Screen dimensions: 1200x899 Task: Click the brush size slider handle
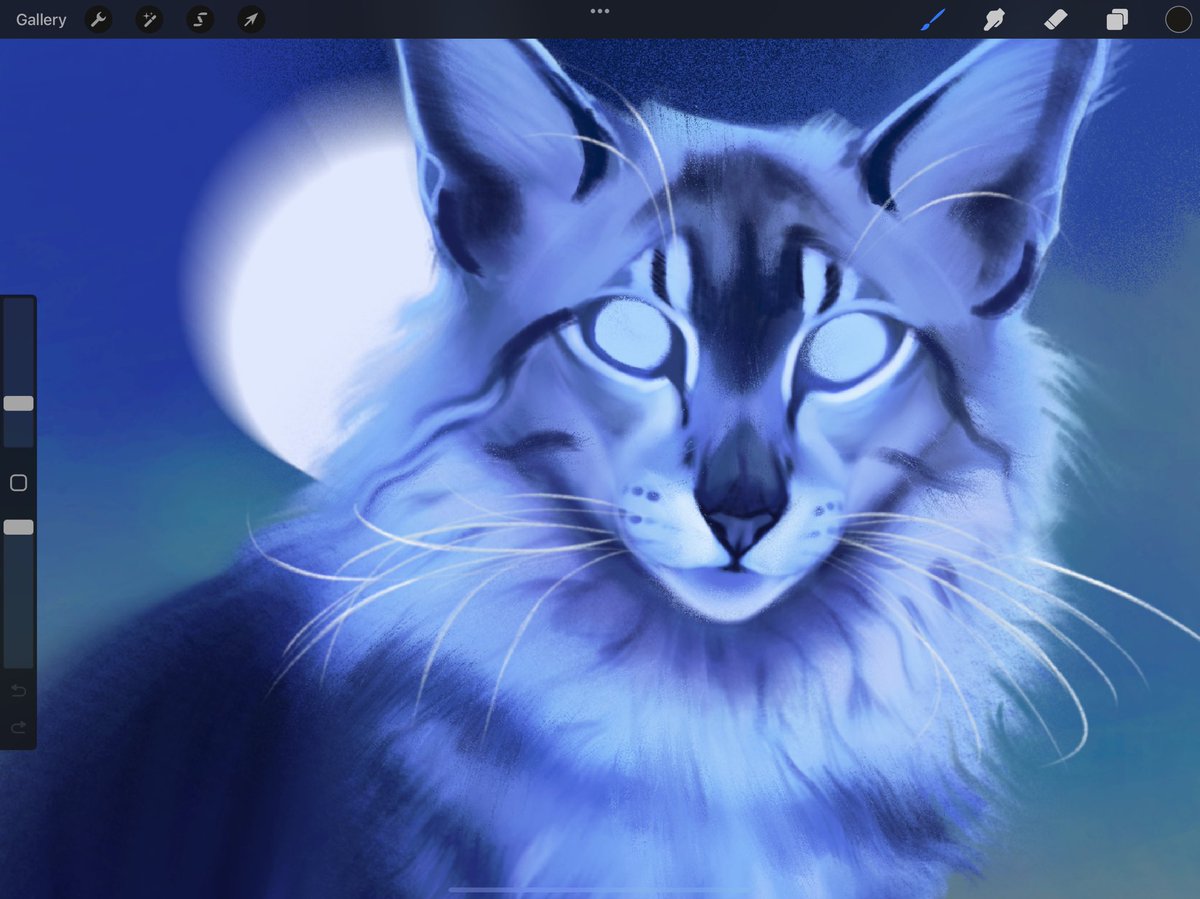(18, 403)
